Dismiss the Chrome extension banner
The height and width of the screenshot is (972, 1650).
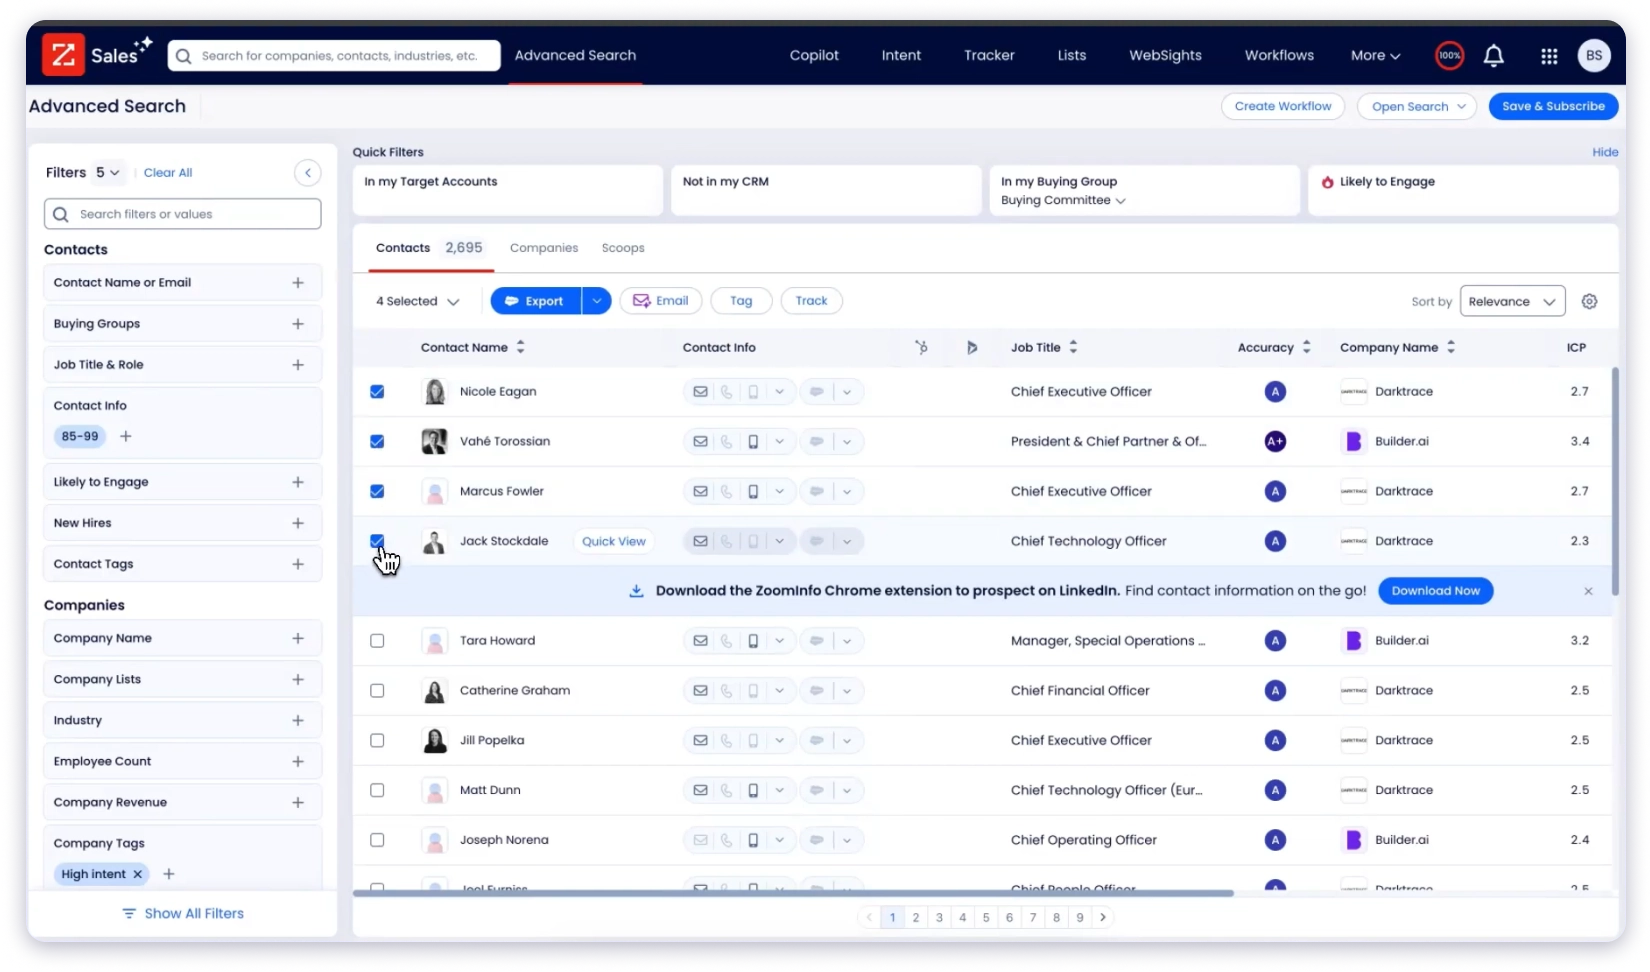click(1588, 591)
